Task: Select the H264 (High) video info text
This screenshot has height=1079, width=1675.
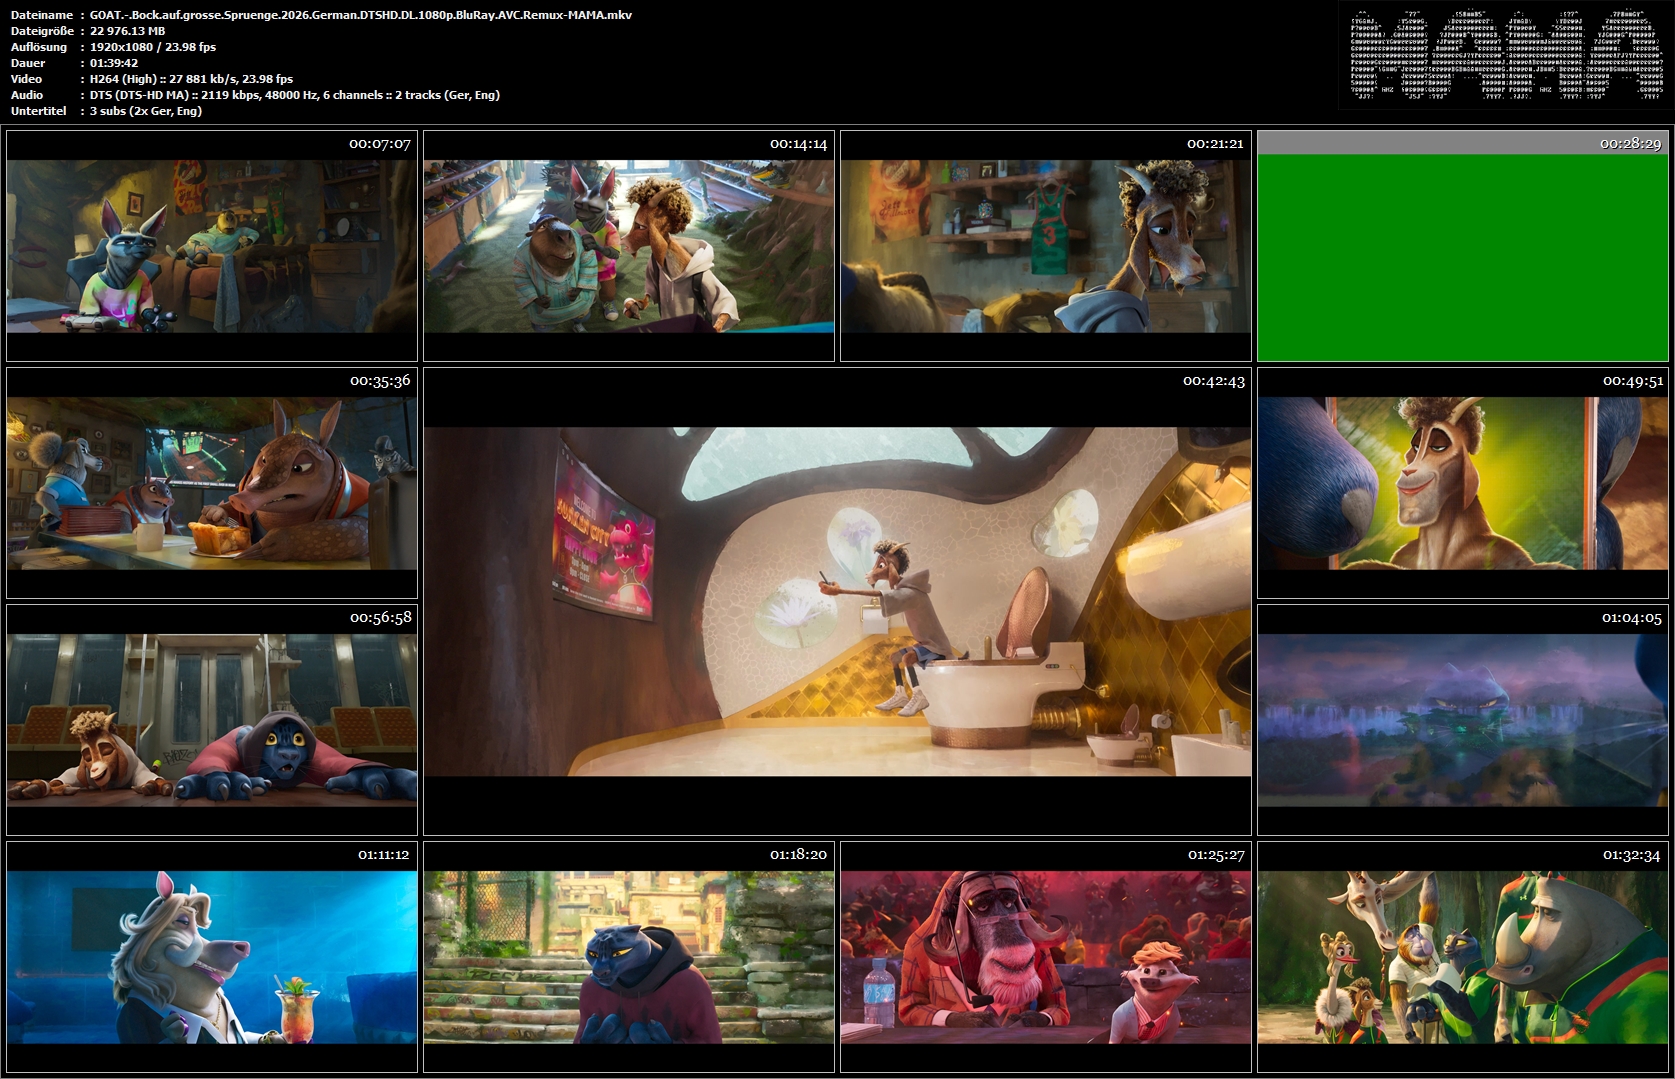Action: [x=192, y=79]
